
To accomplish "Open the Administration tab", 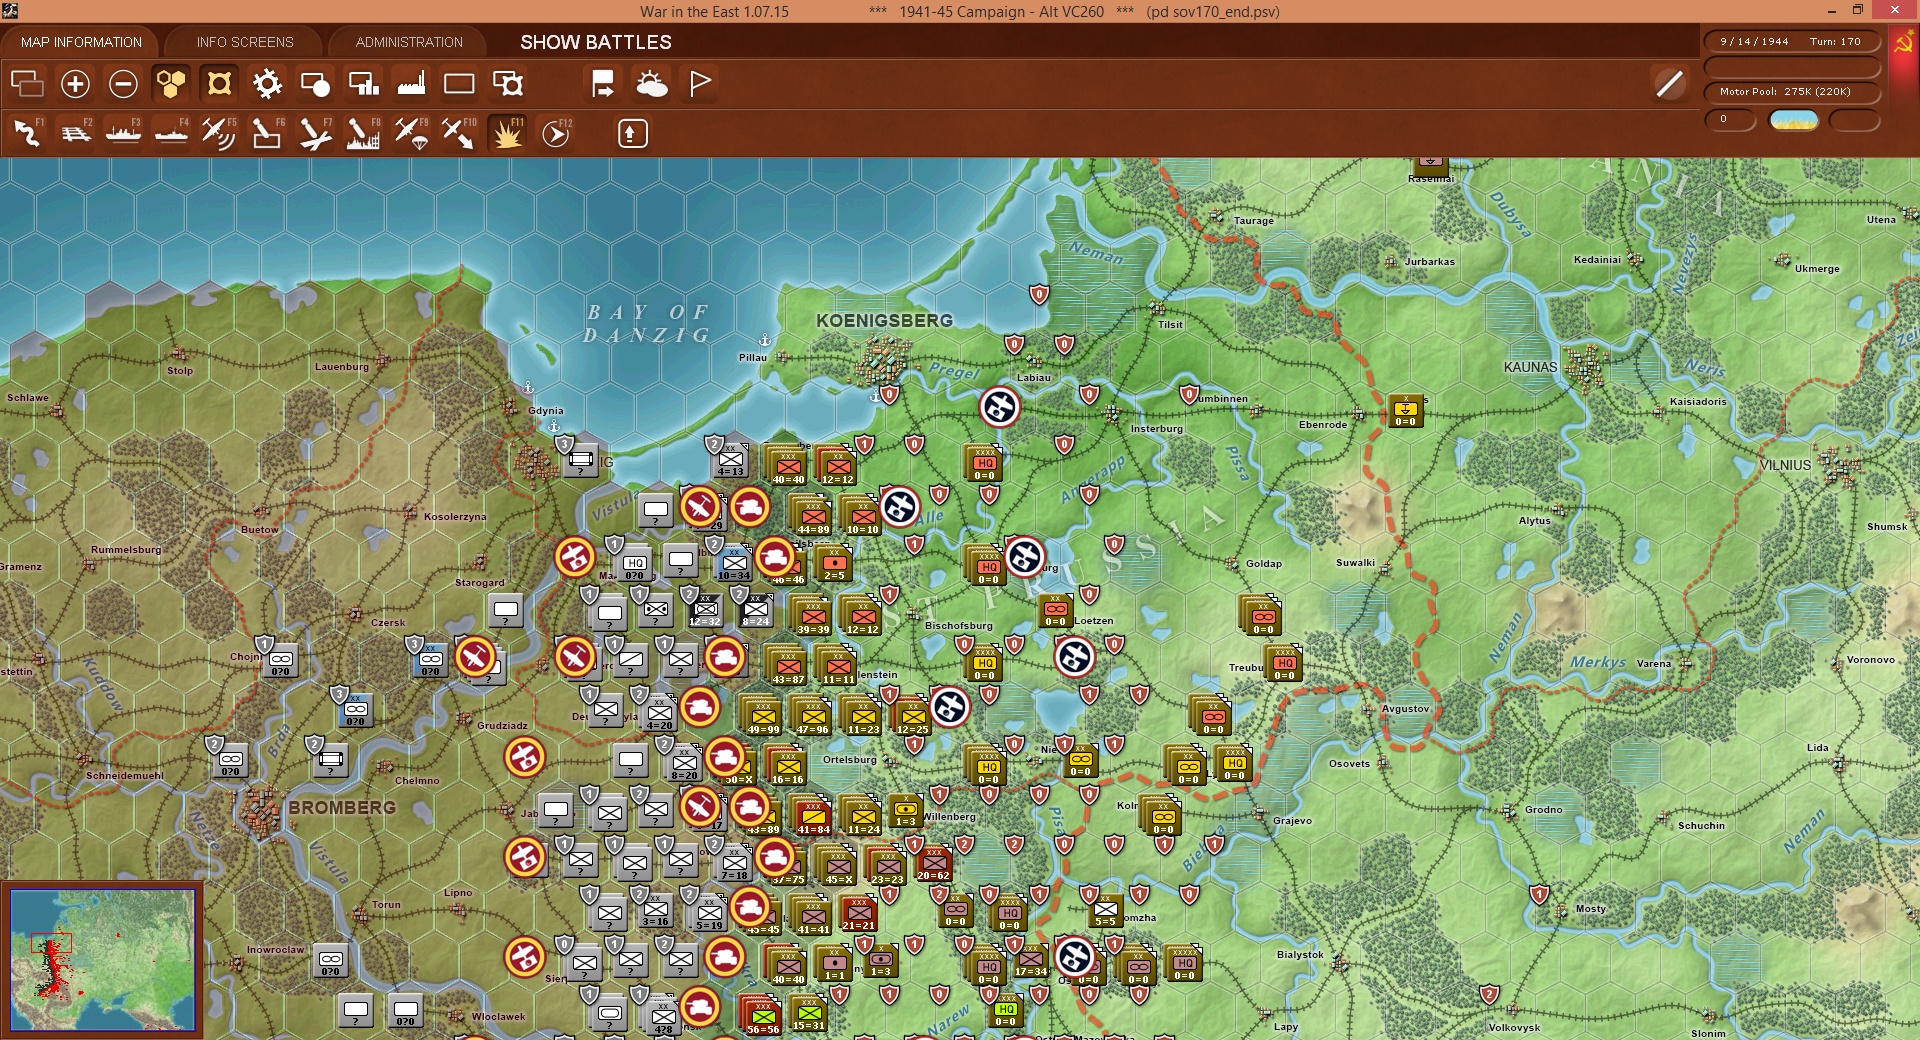I will click(x=409, y=42).
